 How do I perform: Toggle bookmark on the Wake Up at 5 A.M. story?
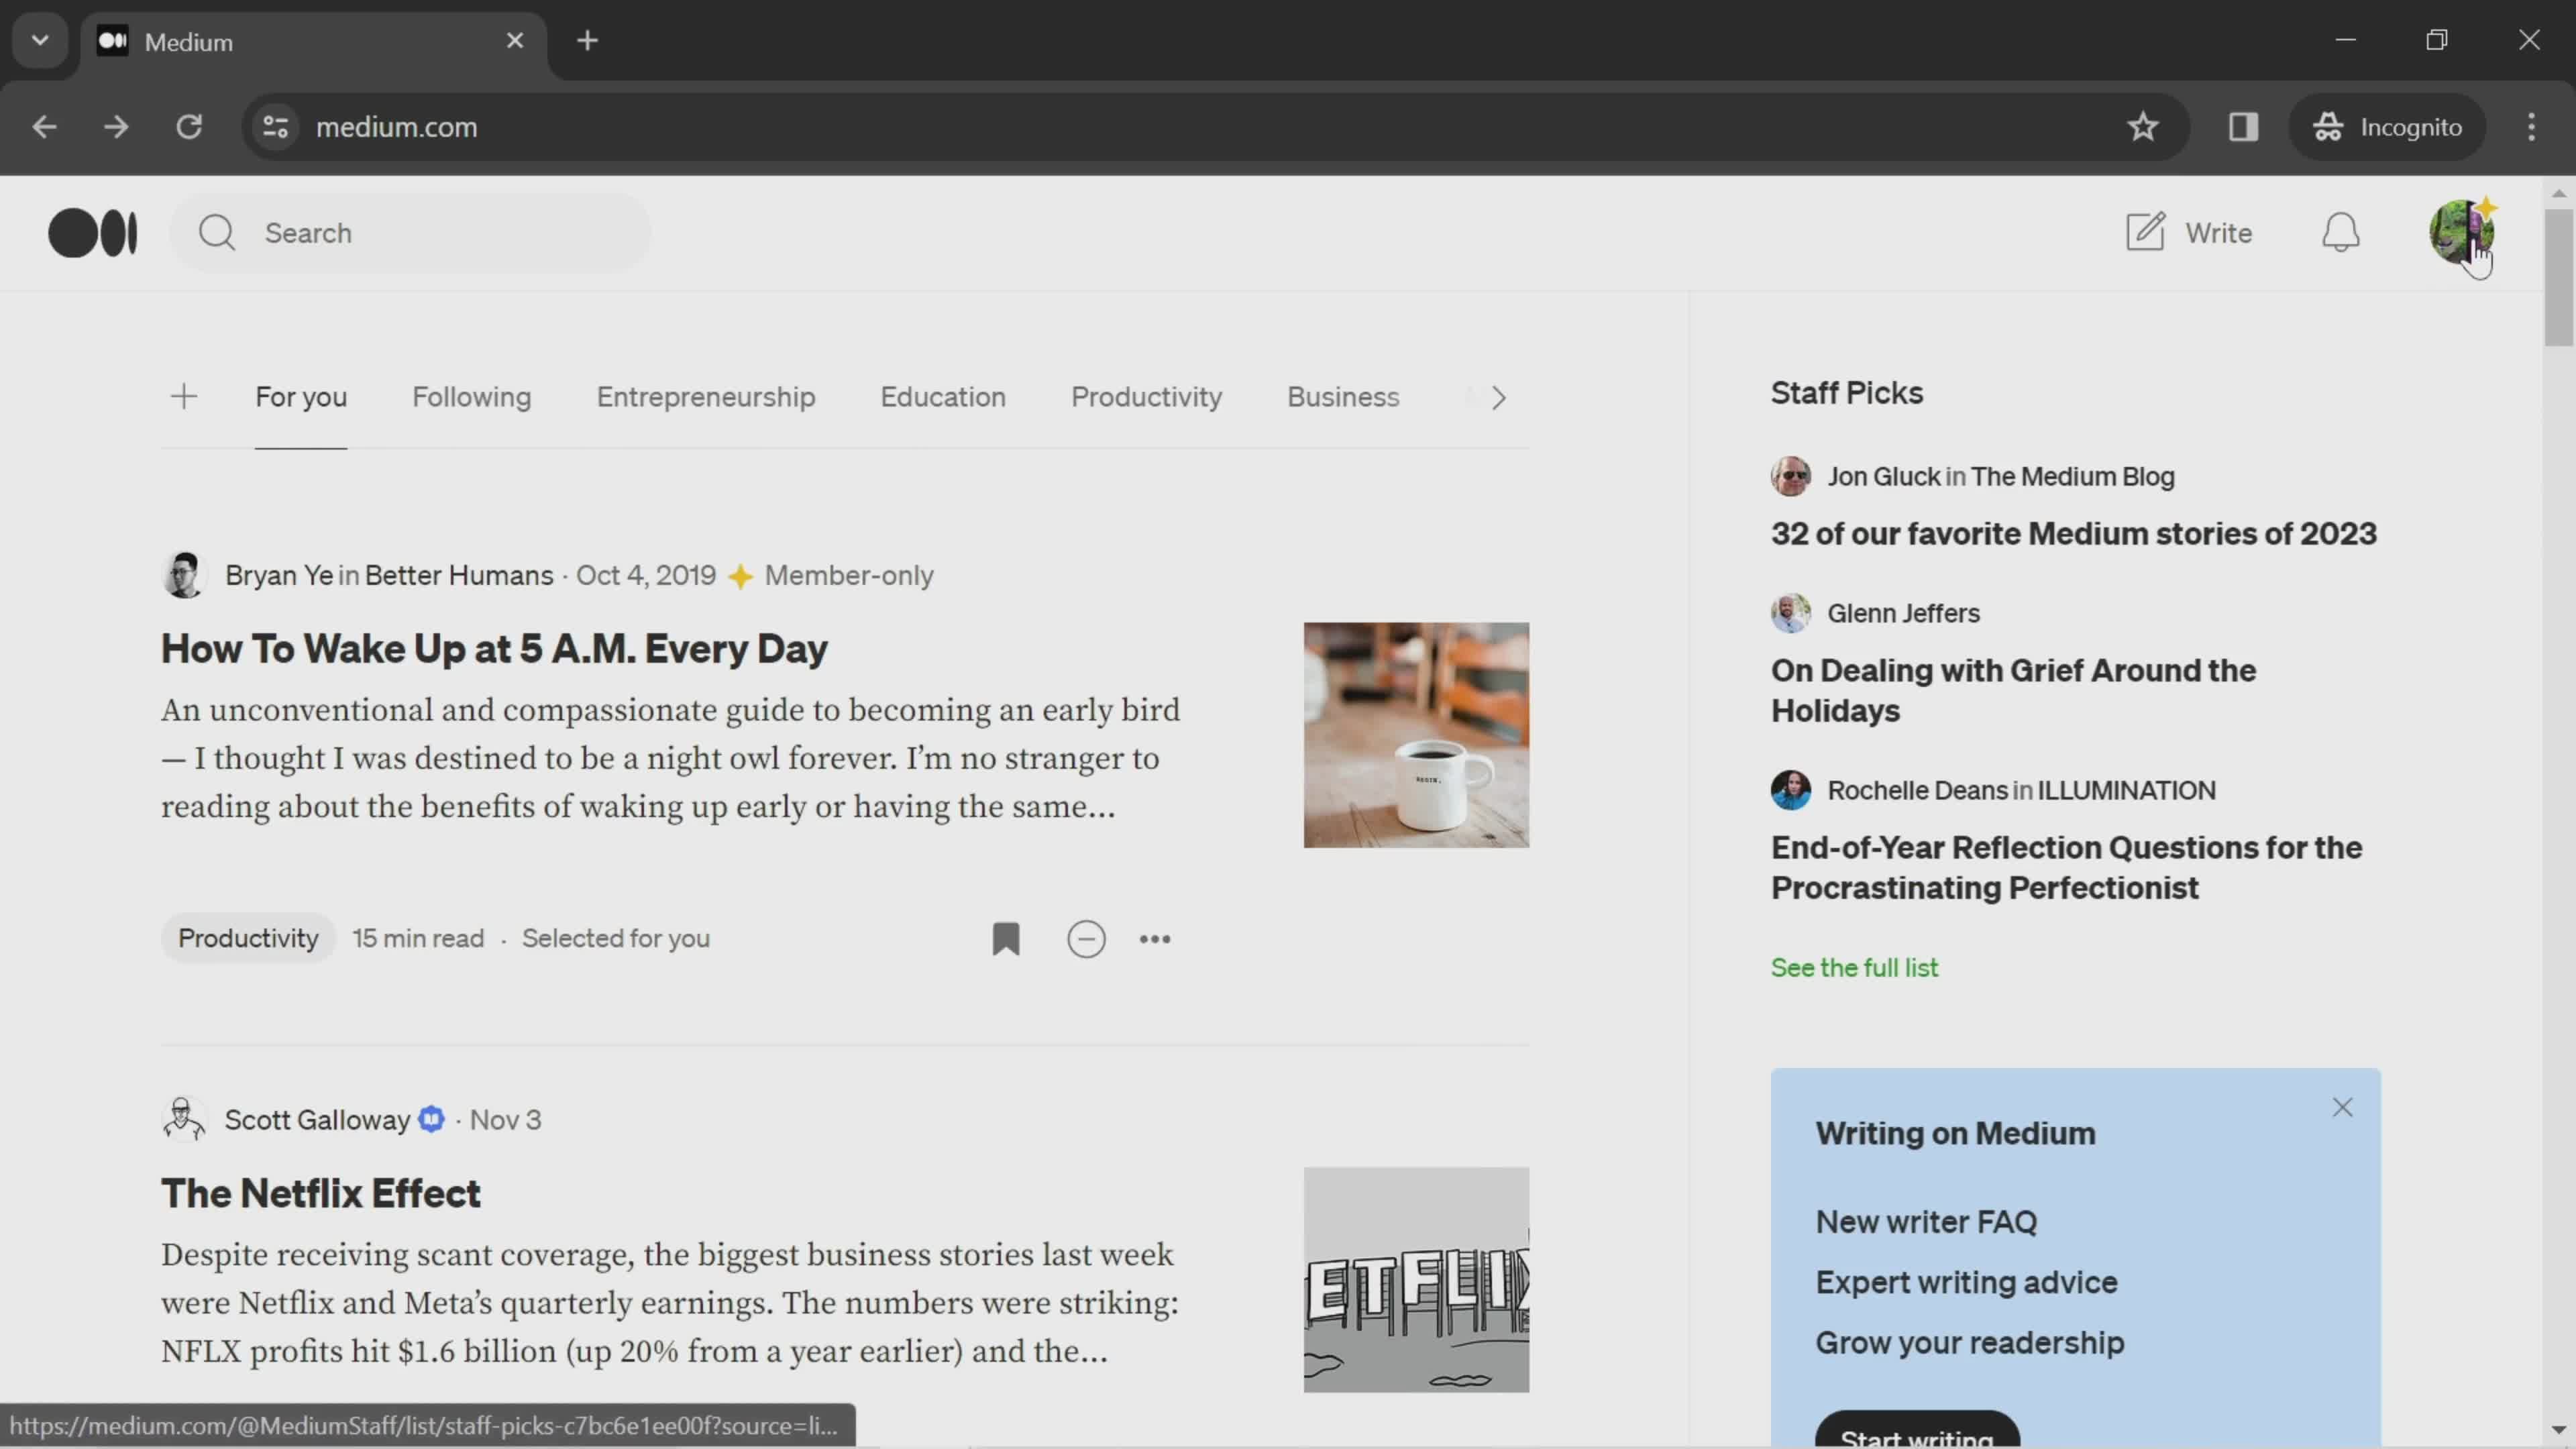pos(1006,939)
